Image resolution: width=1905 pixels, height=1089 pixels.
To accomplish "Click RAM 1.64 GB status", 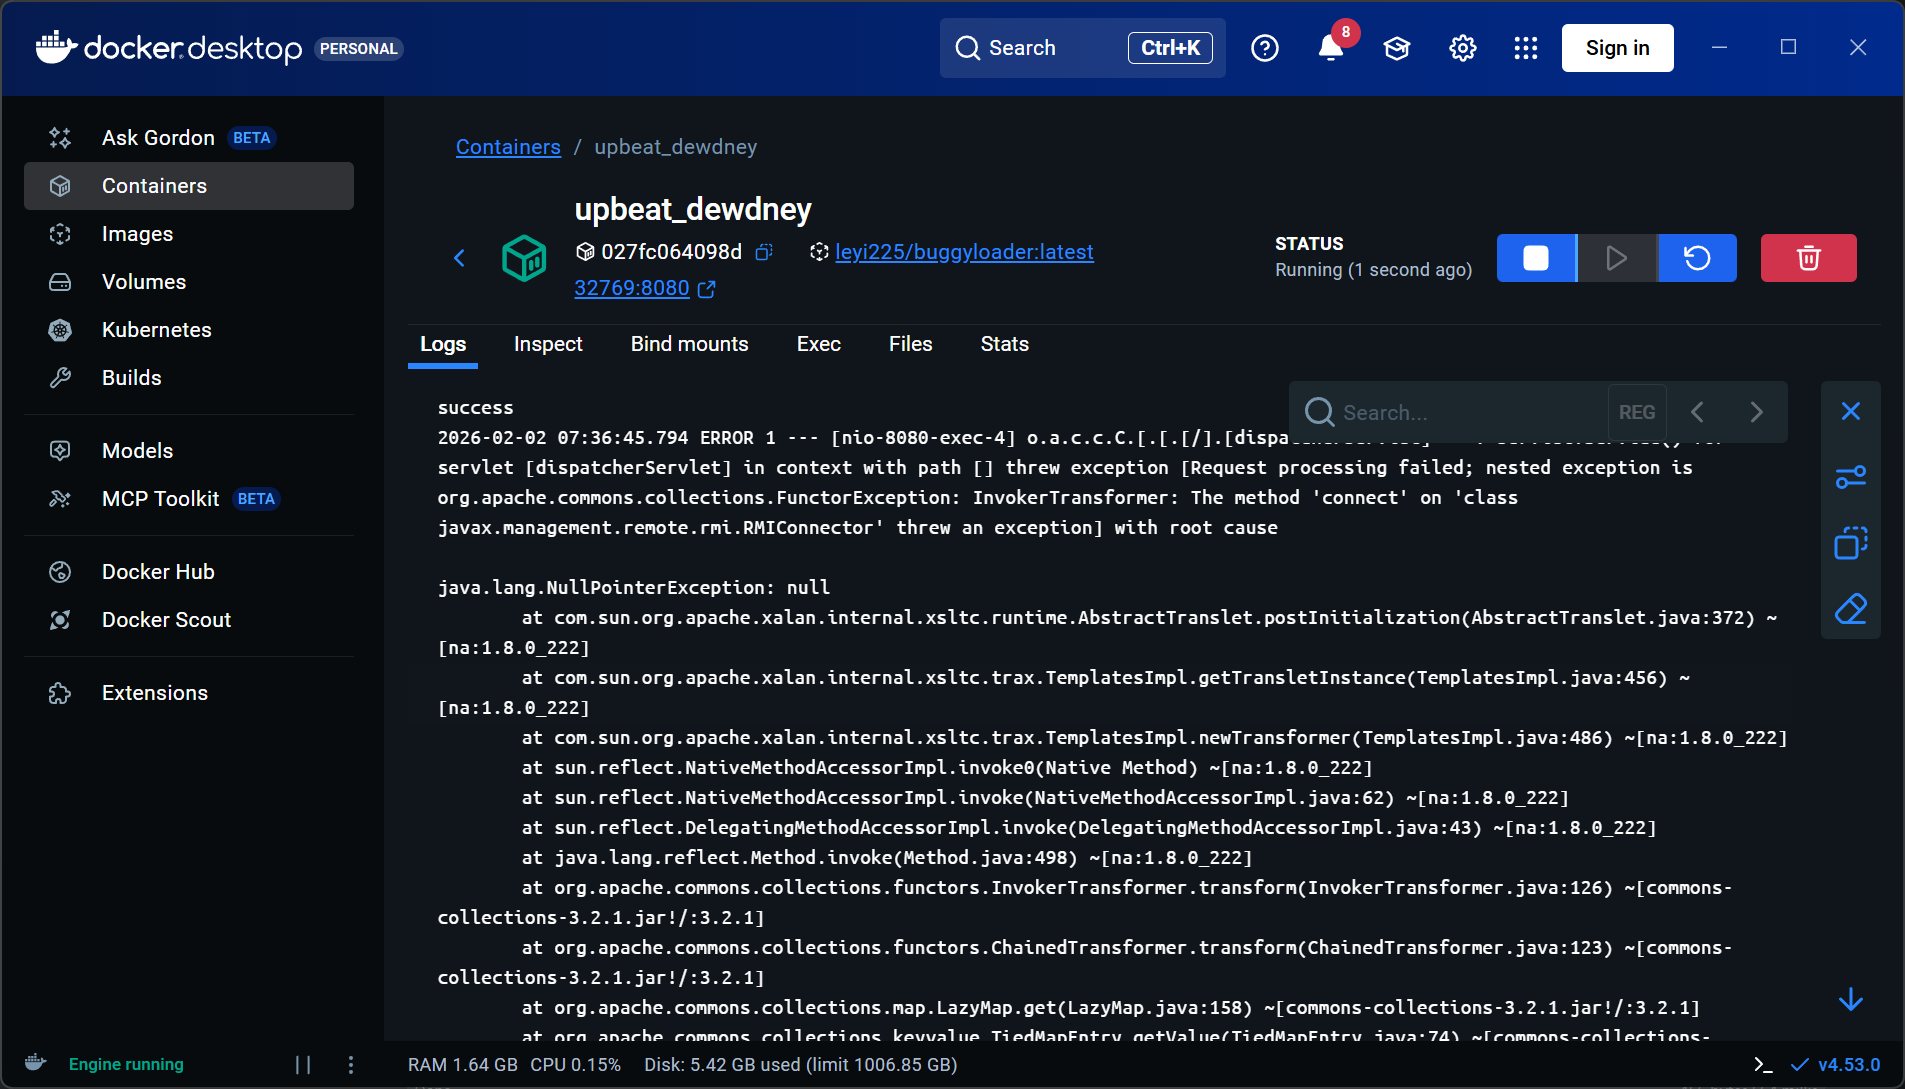I will coord(463,1065).
